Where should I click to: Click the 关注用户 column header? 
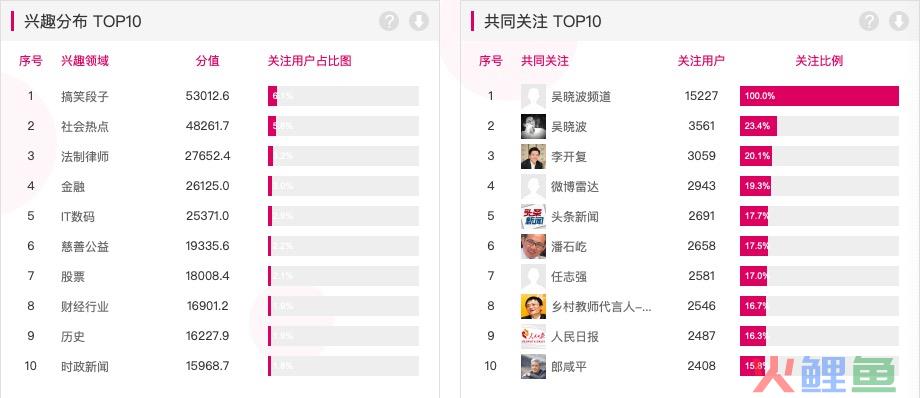click(701, 60)
